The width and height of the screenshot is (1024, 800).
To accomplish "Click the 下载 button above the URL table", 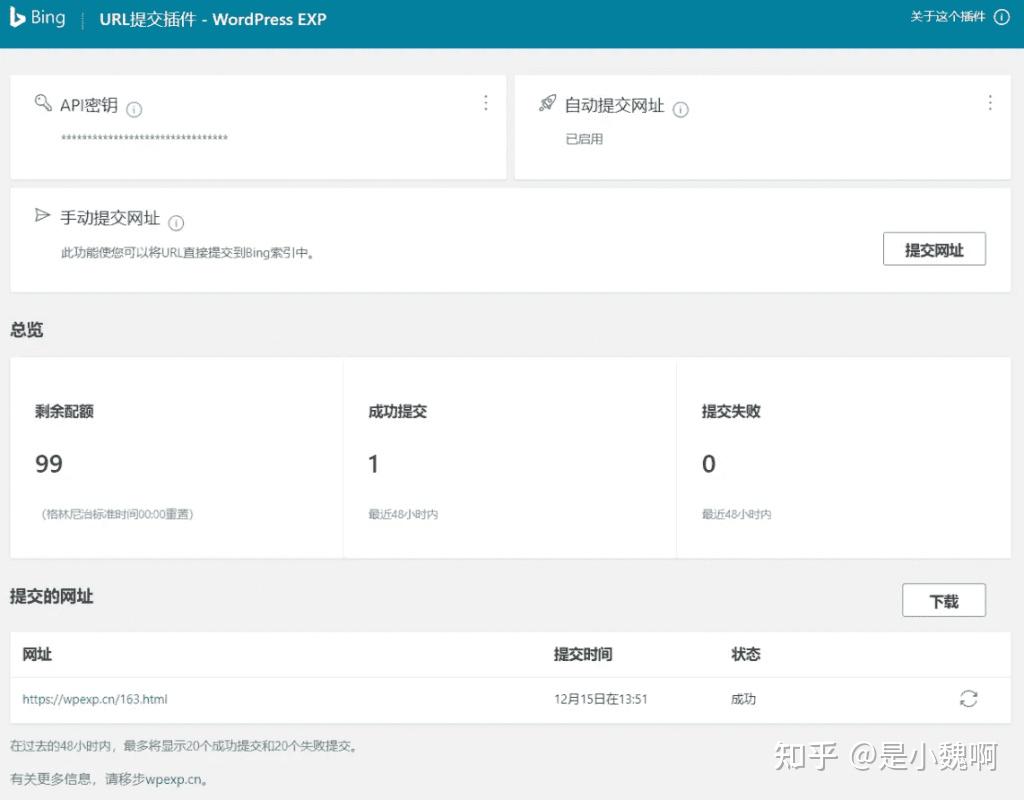I will pos(943,600).
